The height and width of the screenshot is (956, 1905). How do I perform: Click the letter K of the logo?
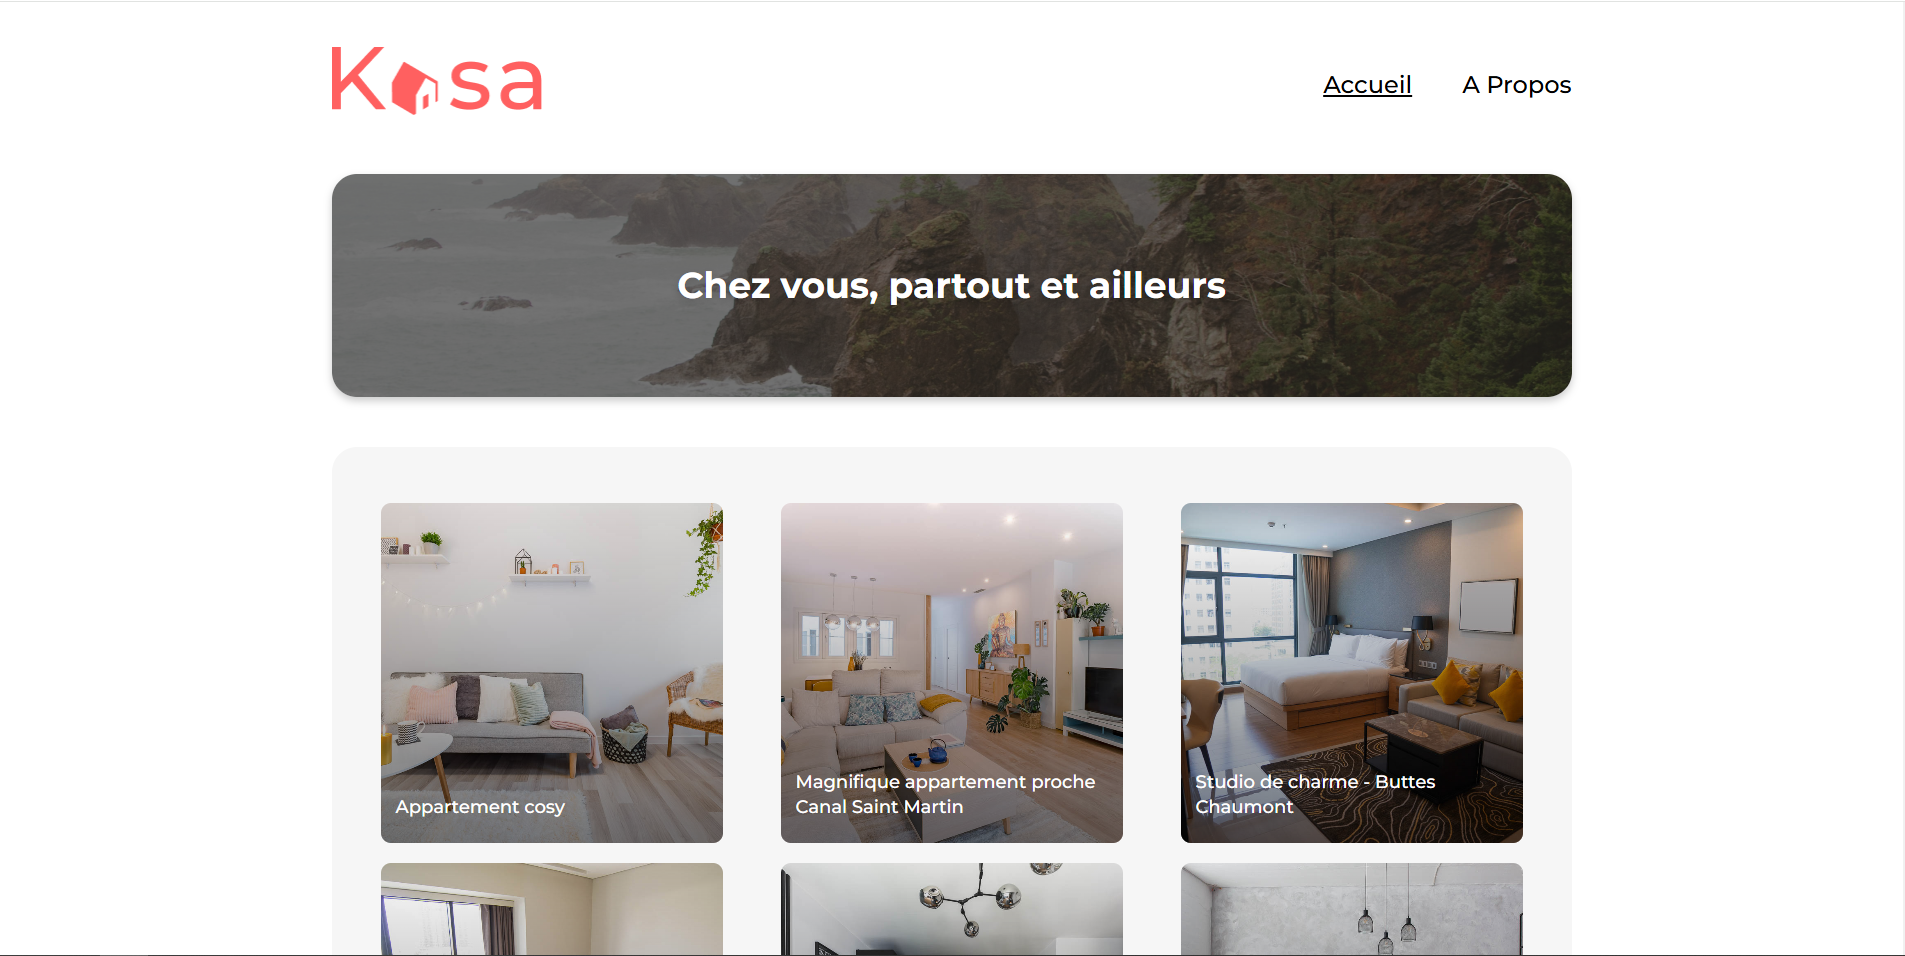(358, 78)
